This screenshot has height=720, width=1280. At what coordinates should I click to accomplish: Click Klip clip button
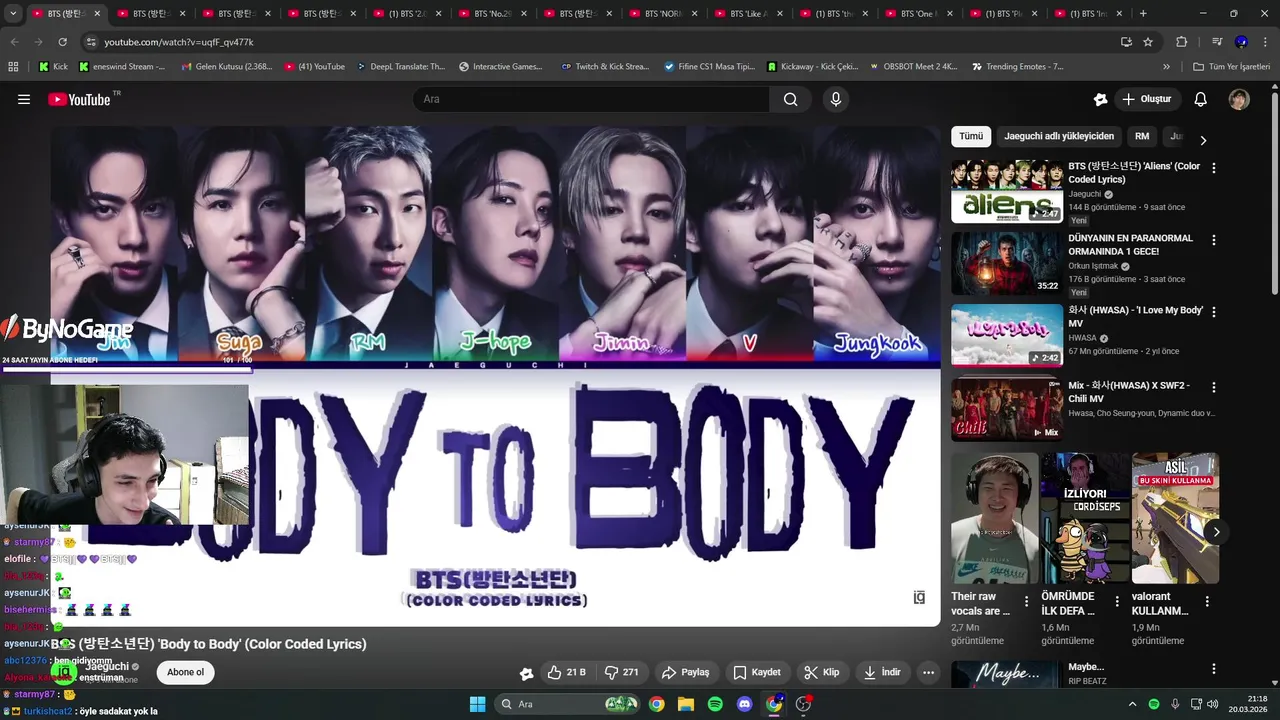point(823,672)
